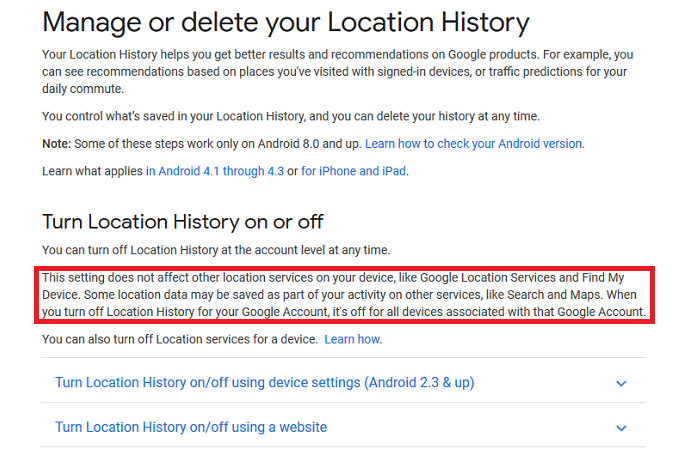Click the red-outlined paragraph starting "This setting does not"
Viewport: 680px width, 453px height.
coord(344,295)
